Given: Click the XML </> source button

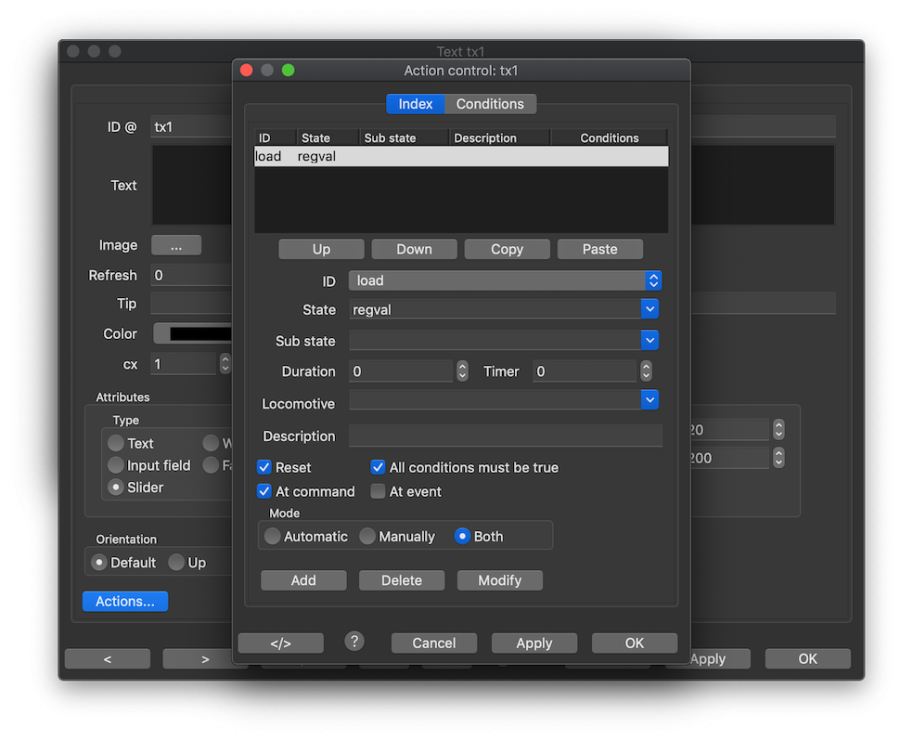Looking at the screenshot, I should (x=280, y=643).
